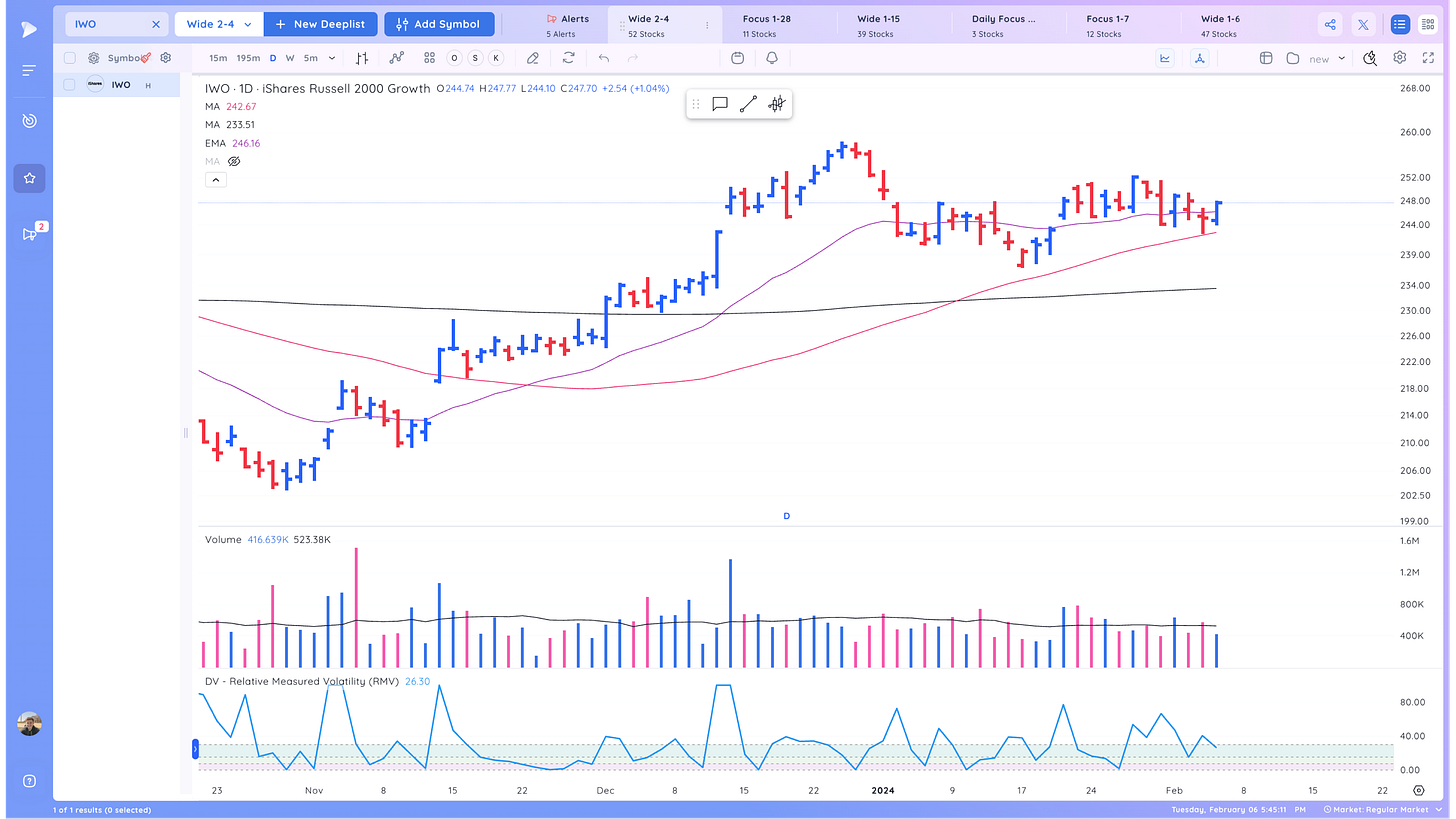The height and width of the screenshot is (819, 1456).
Task: Select the D daily timeframe
Action: click(x=273, y=58)
